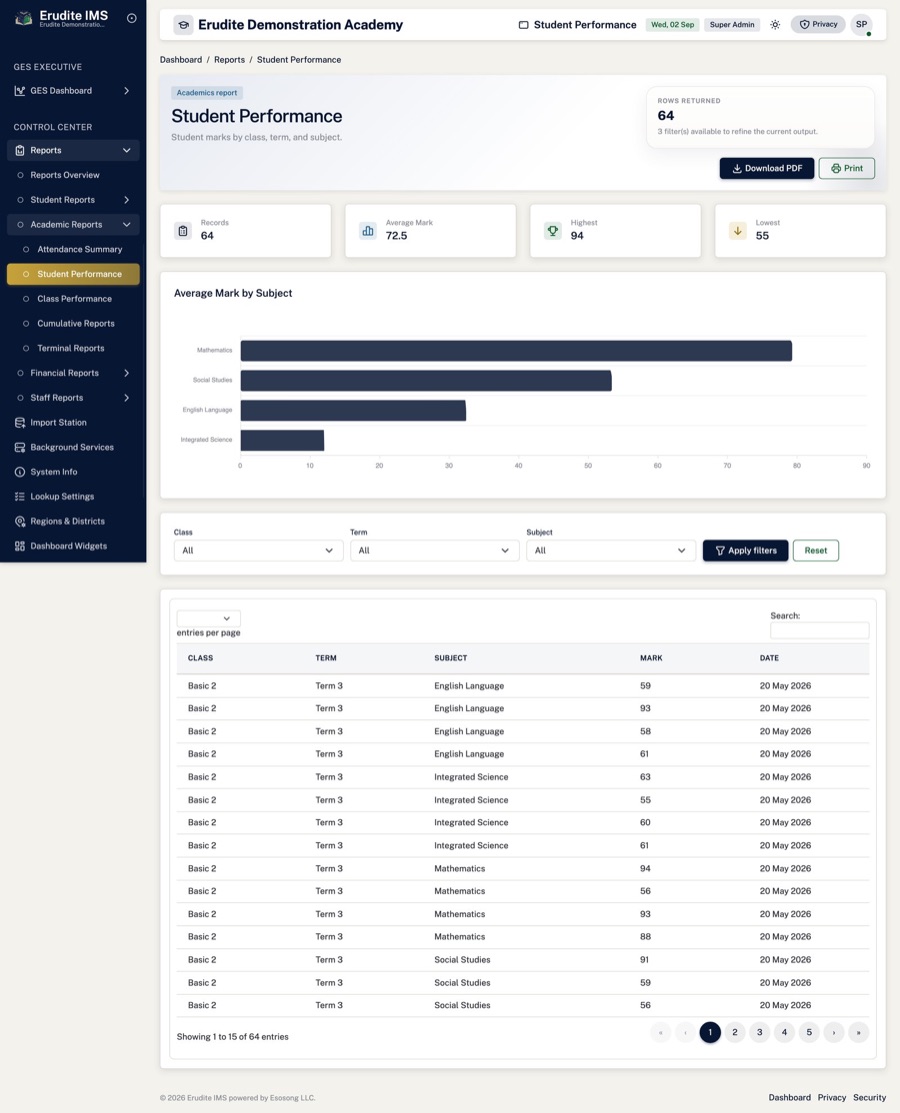Click the Download PDF button
The height and width of the screenshot is (1113, 900).
[767, 168]
